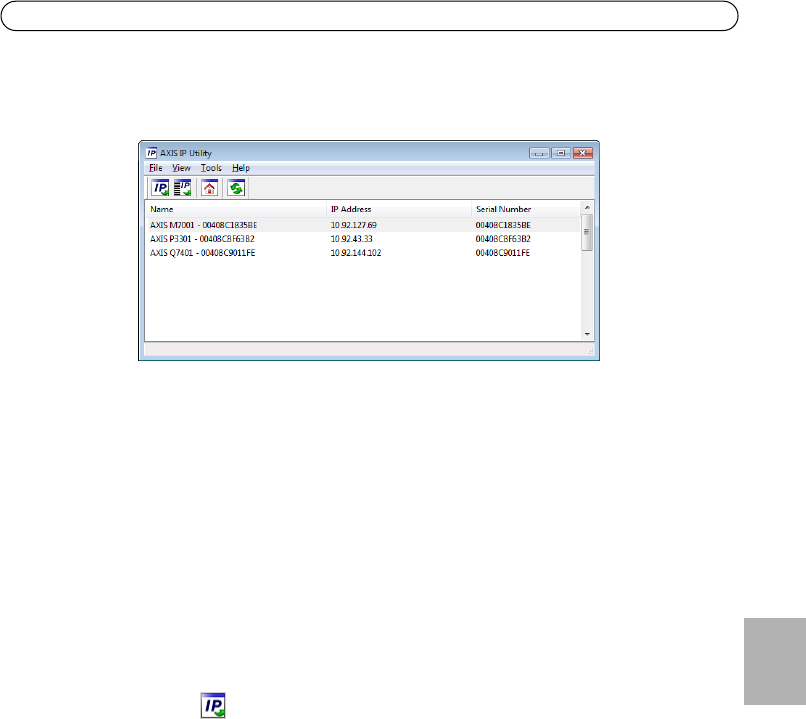The height and width of the screenshot is (719, 806).
Task: Click the green Refresh icon
Action: pyautogui.click(x=236, y=188)
